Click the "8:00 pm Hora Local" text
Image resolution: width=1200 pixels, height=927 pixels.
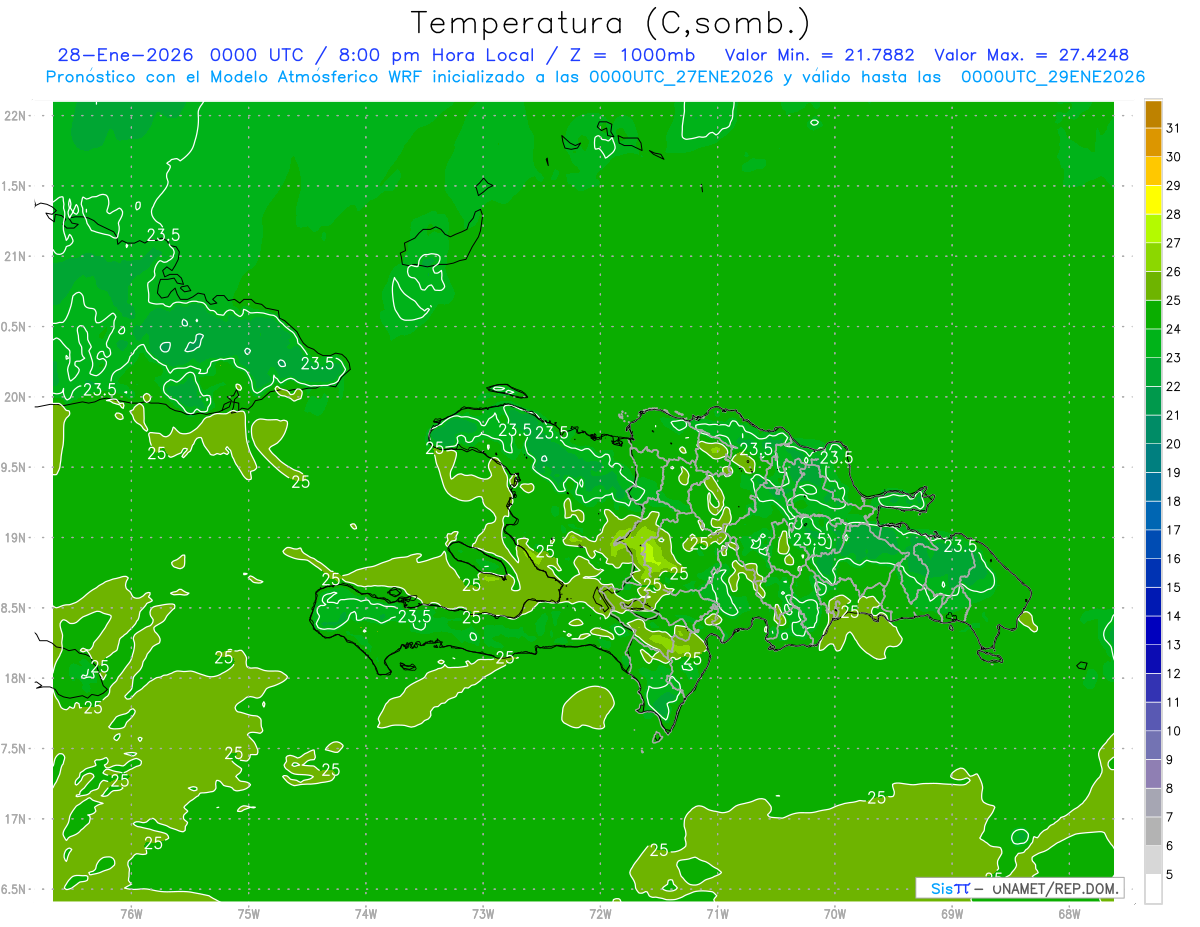436,55
